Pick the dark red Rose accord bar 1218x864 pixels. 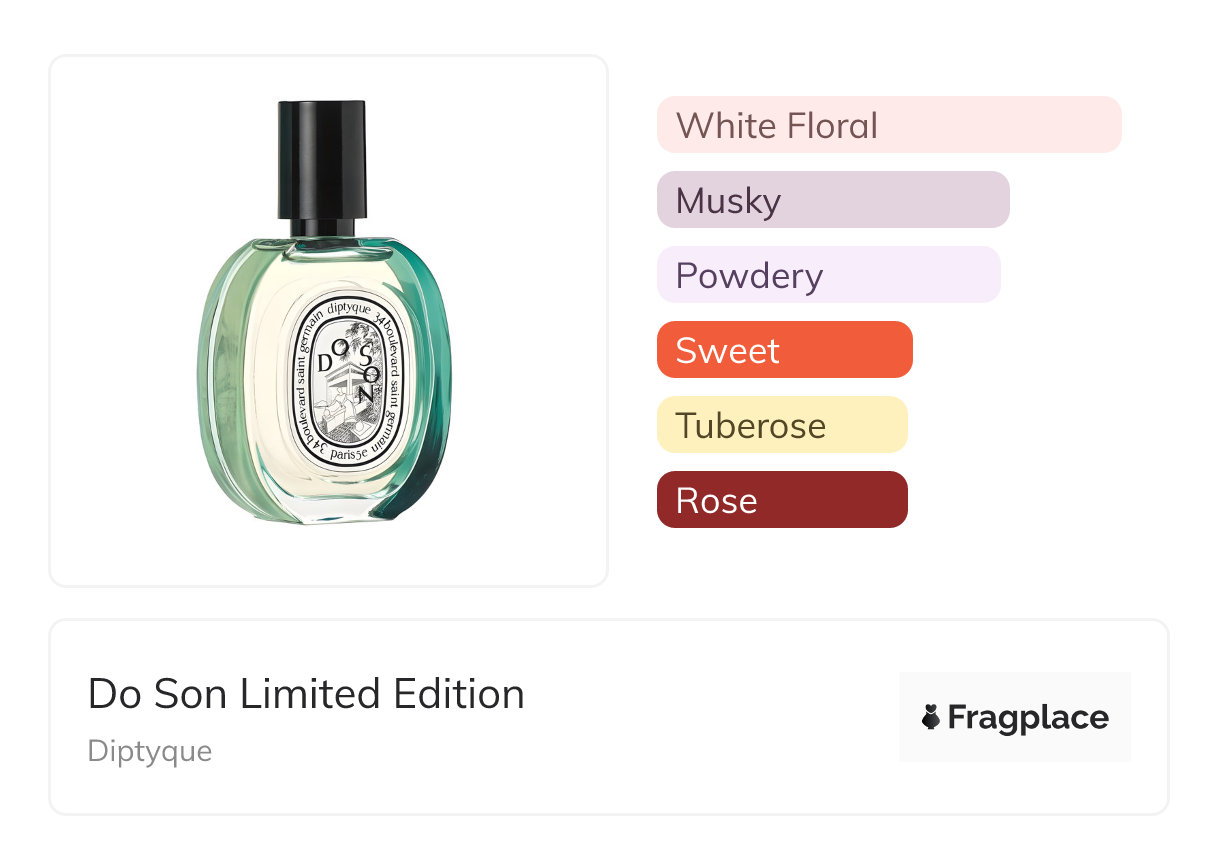781,500
